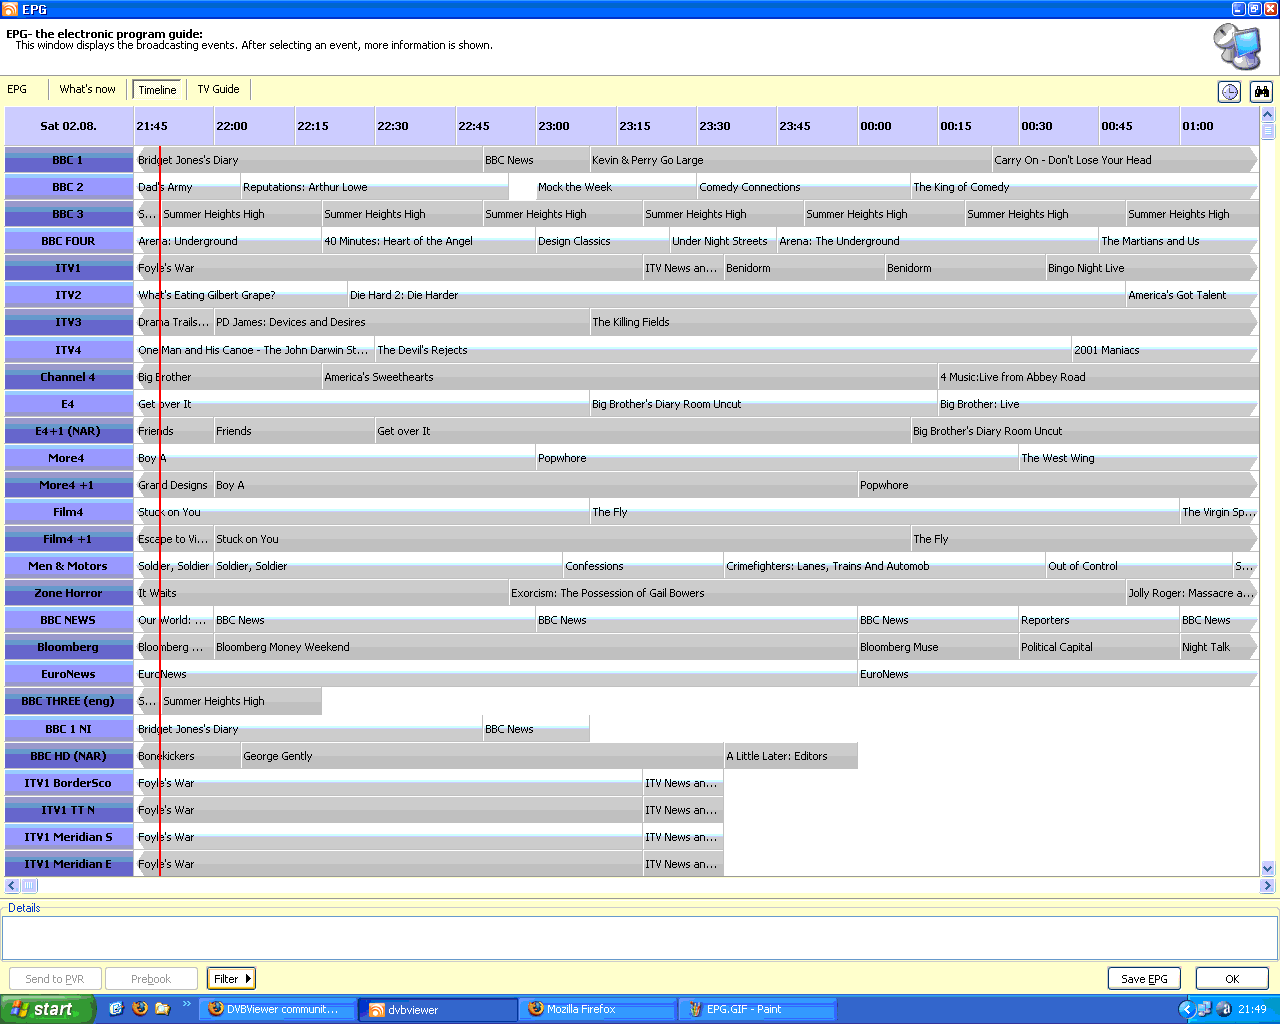Switch to DVBViewer community taskbar window
The image size is (1280, 1024).
pos(277,1009)
